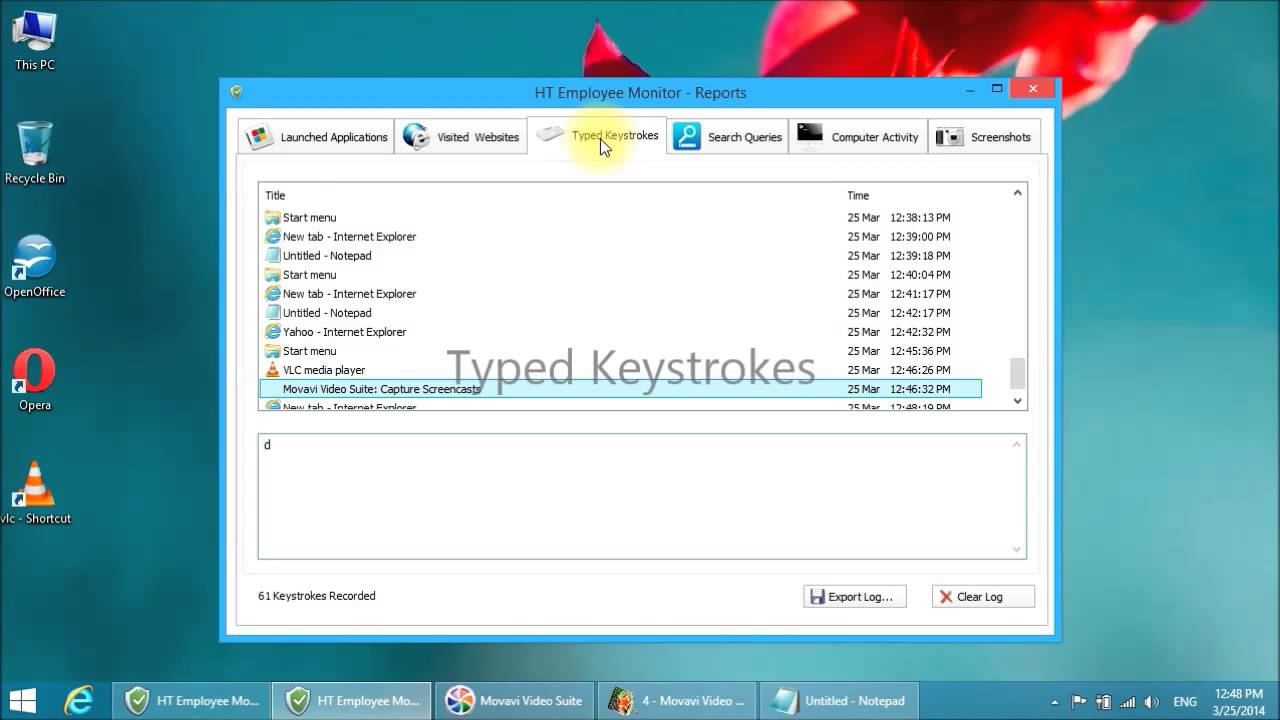Image resolution: width=1280 pixels, height=720 pixels.
Task: Select VLC media player log row
Action: click(620, 369)
